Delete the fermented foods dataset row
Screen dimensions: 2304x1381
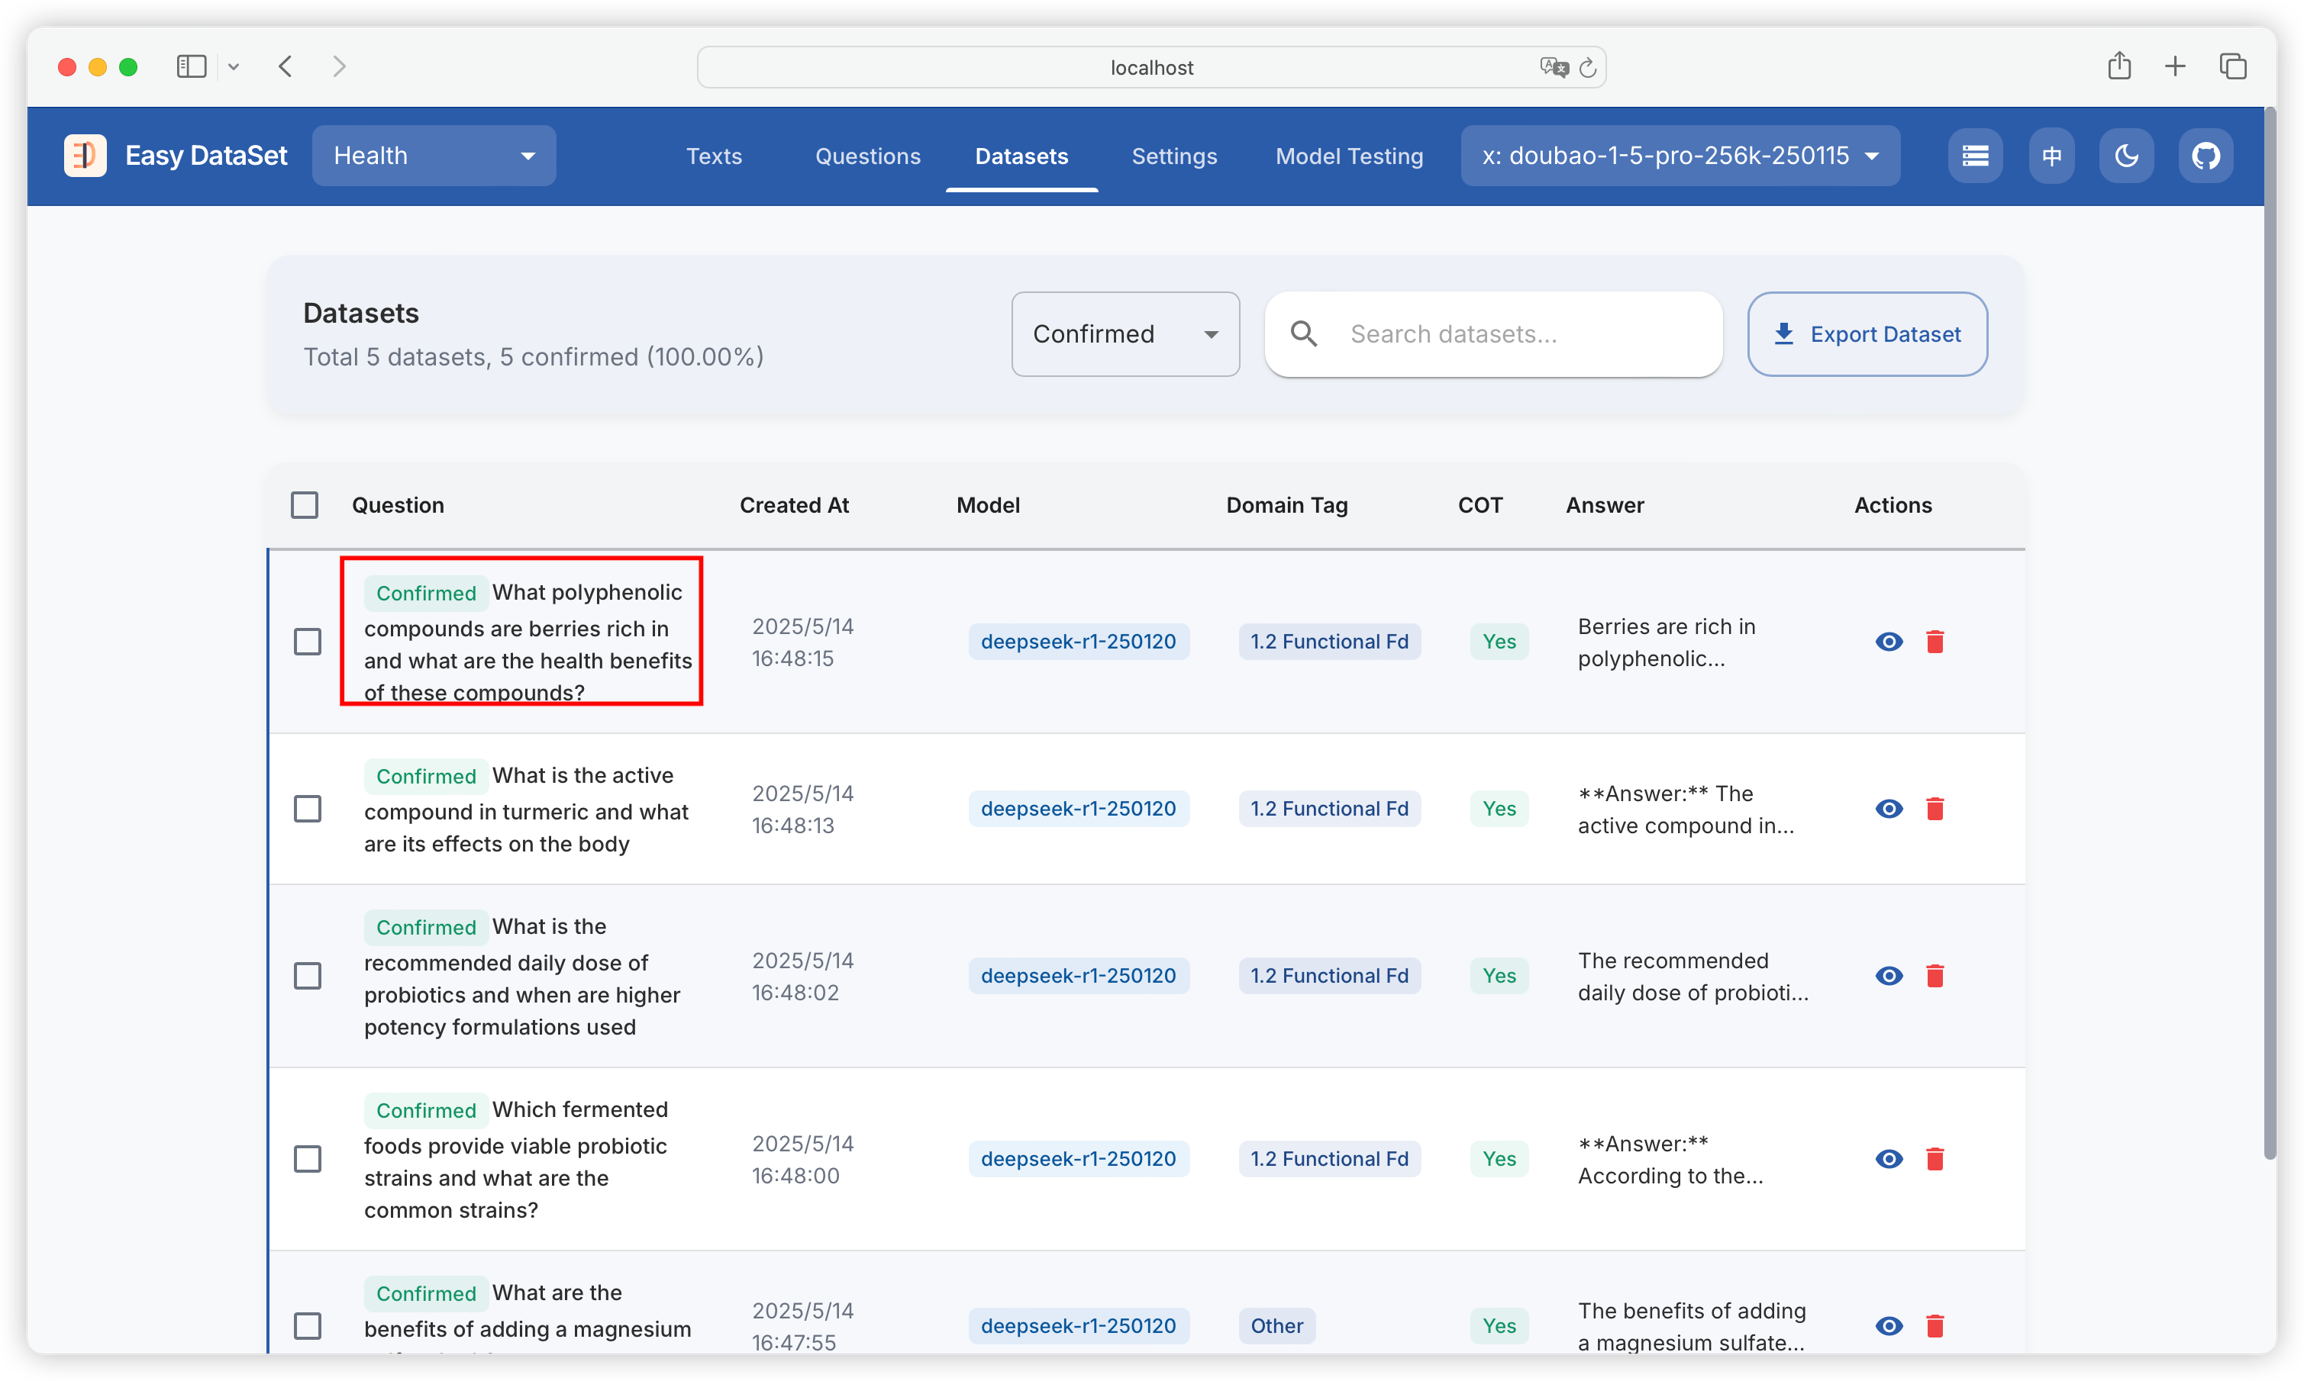tap(1935, 1159)
